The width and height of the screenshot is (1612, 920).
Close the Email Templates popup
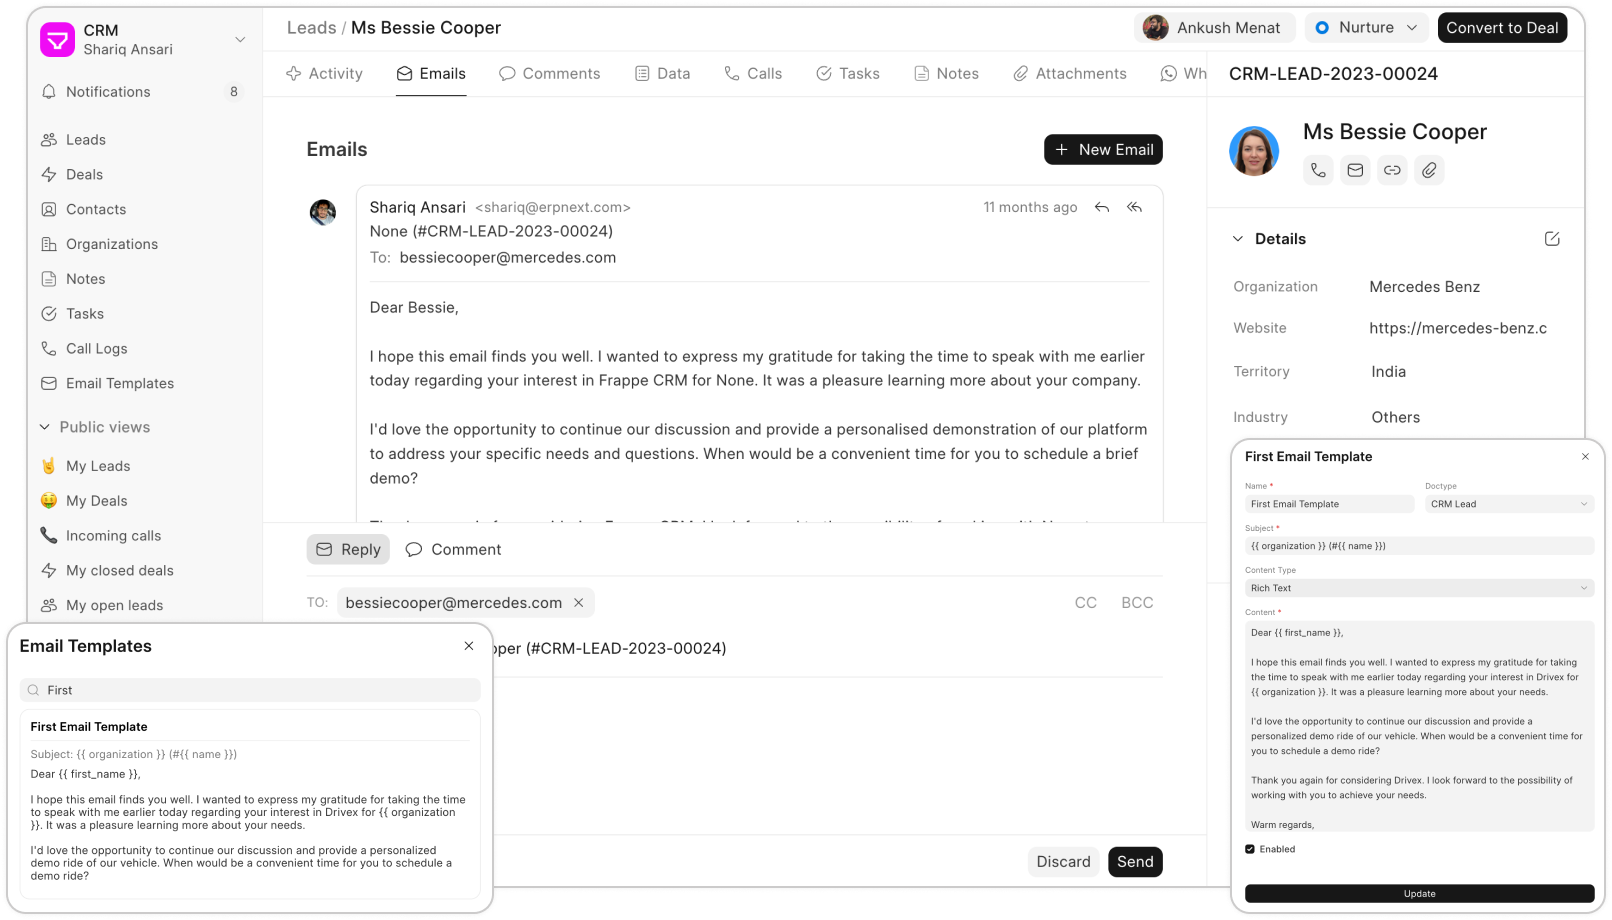[x=469, y=646]
